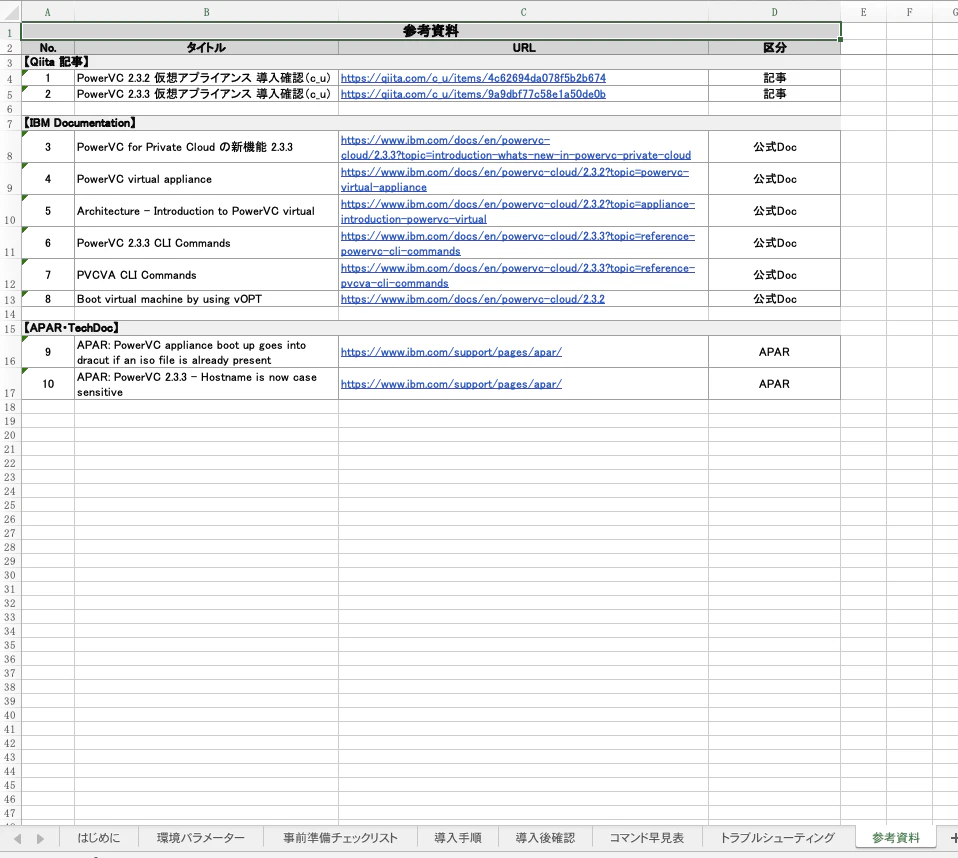This screenshot has width=958, height=858.
Task: Open the powervc-cloud/2.3.2 link in row 13
Action: coord(472,299)
